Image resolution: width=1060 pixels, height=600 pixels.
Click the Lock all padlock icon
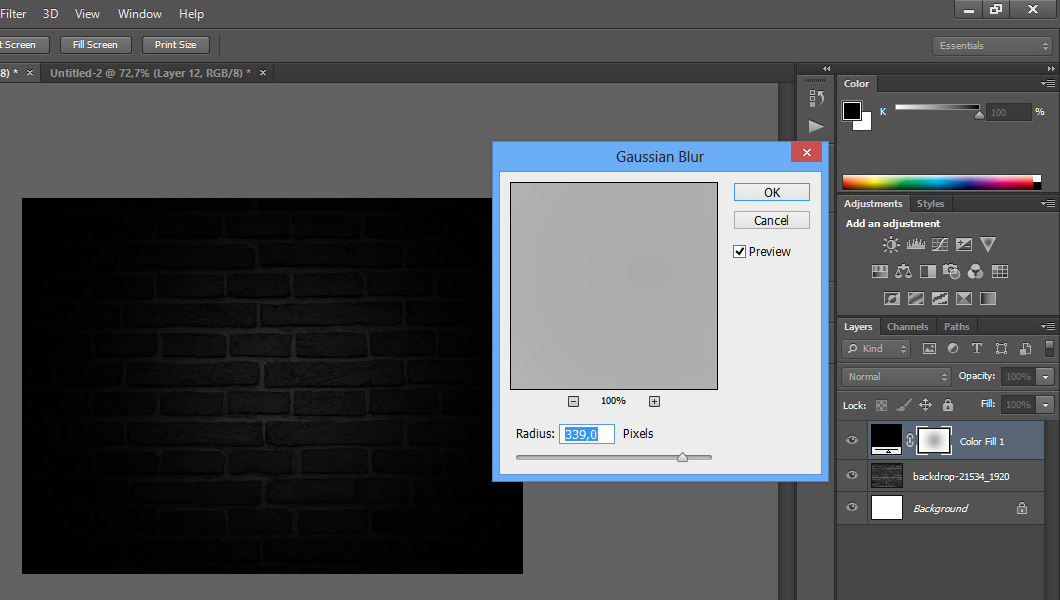(x=948, y=405)
